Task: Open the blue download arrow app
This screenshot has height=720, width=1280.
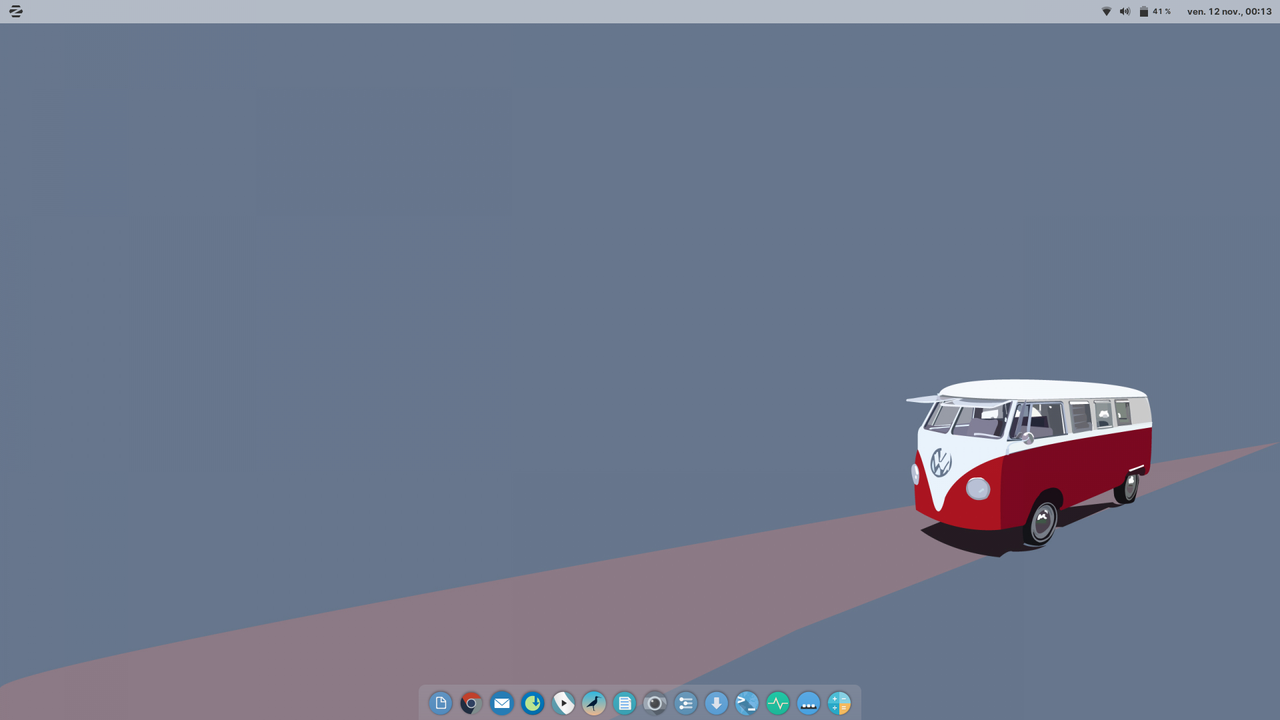Action: 716,703
